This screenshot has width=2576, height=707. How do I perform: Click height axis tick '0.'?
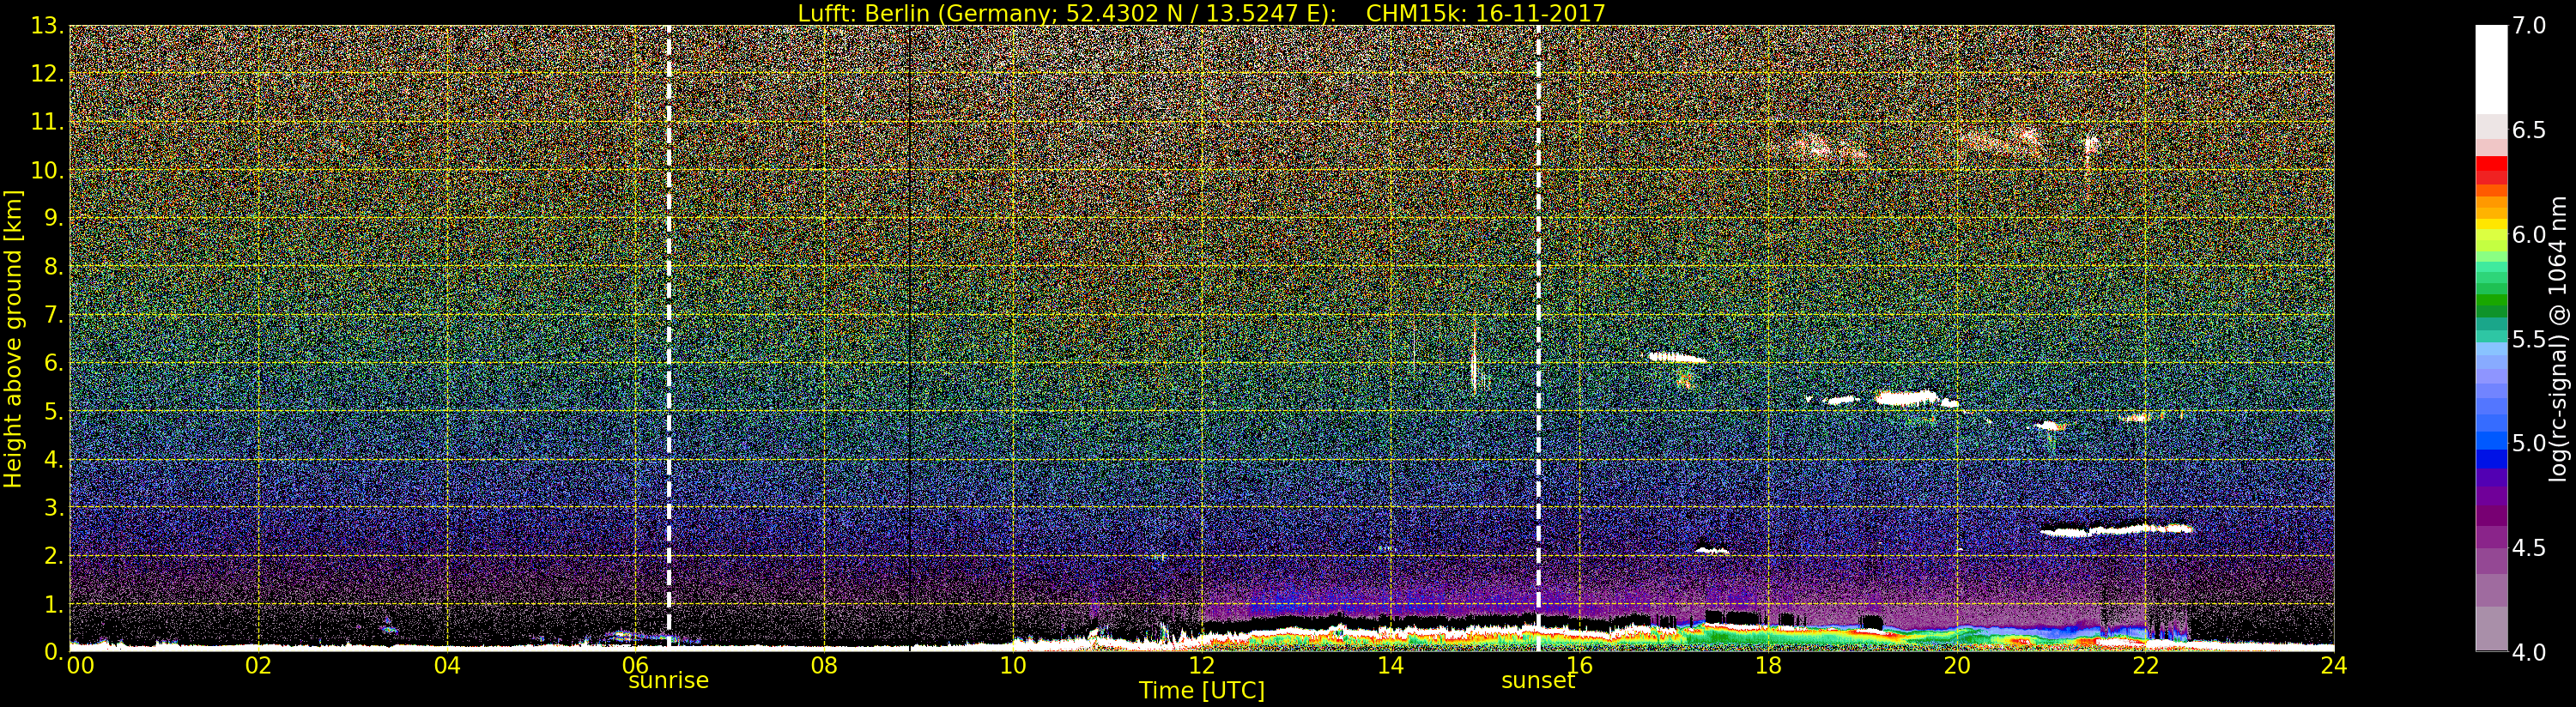53,651
